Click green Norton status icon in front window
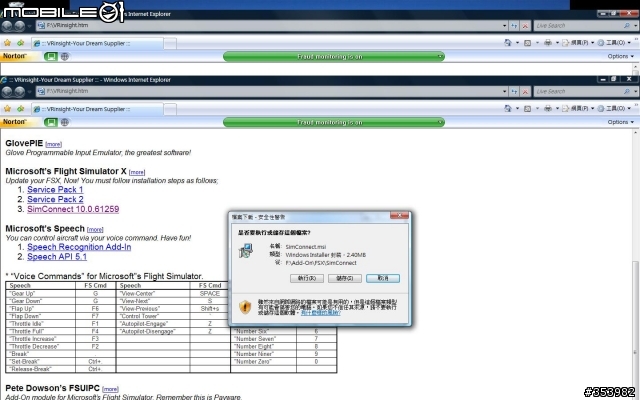Viewport: 640px width, 400px height. [x=51, y=122]
